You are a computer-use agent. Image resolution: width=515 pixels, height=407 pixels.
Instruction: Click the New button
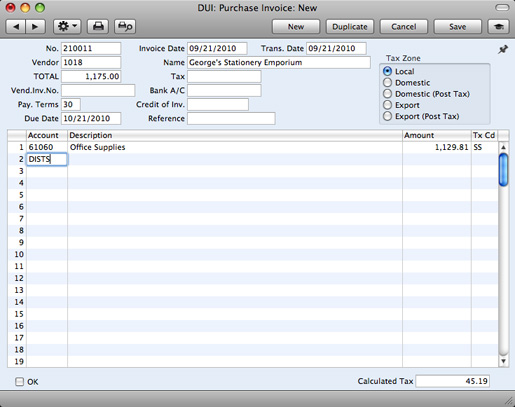tap(296, 27)
